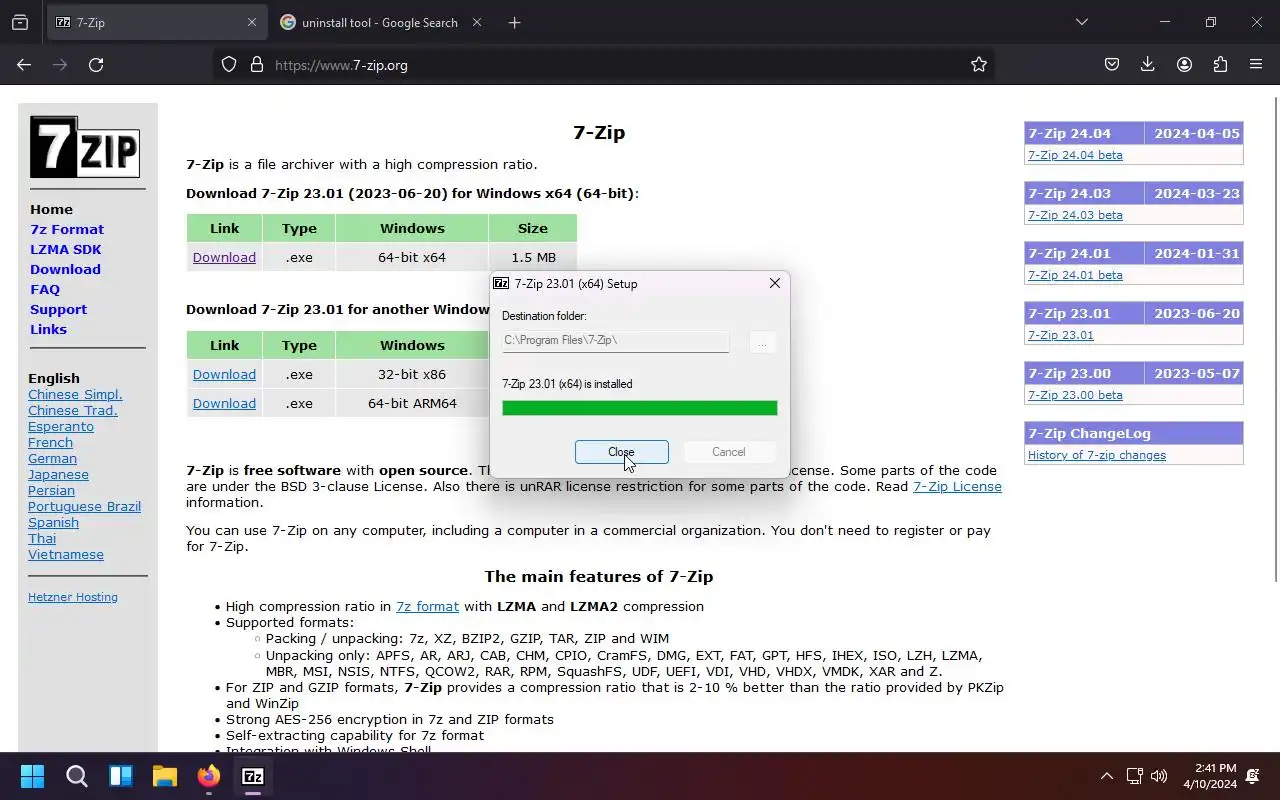Switch language to Esperanto
Image resolution: width=1280 pixels, height=800 pixels.
(61, 426)
